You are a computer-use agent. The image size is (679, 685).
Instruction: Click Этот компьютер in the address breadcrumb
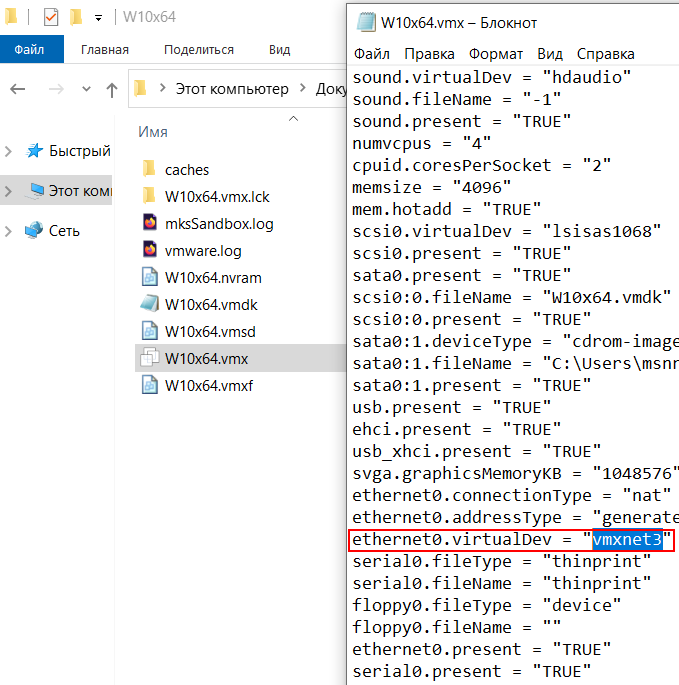coord(231,89)
